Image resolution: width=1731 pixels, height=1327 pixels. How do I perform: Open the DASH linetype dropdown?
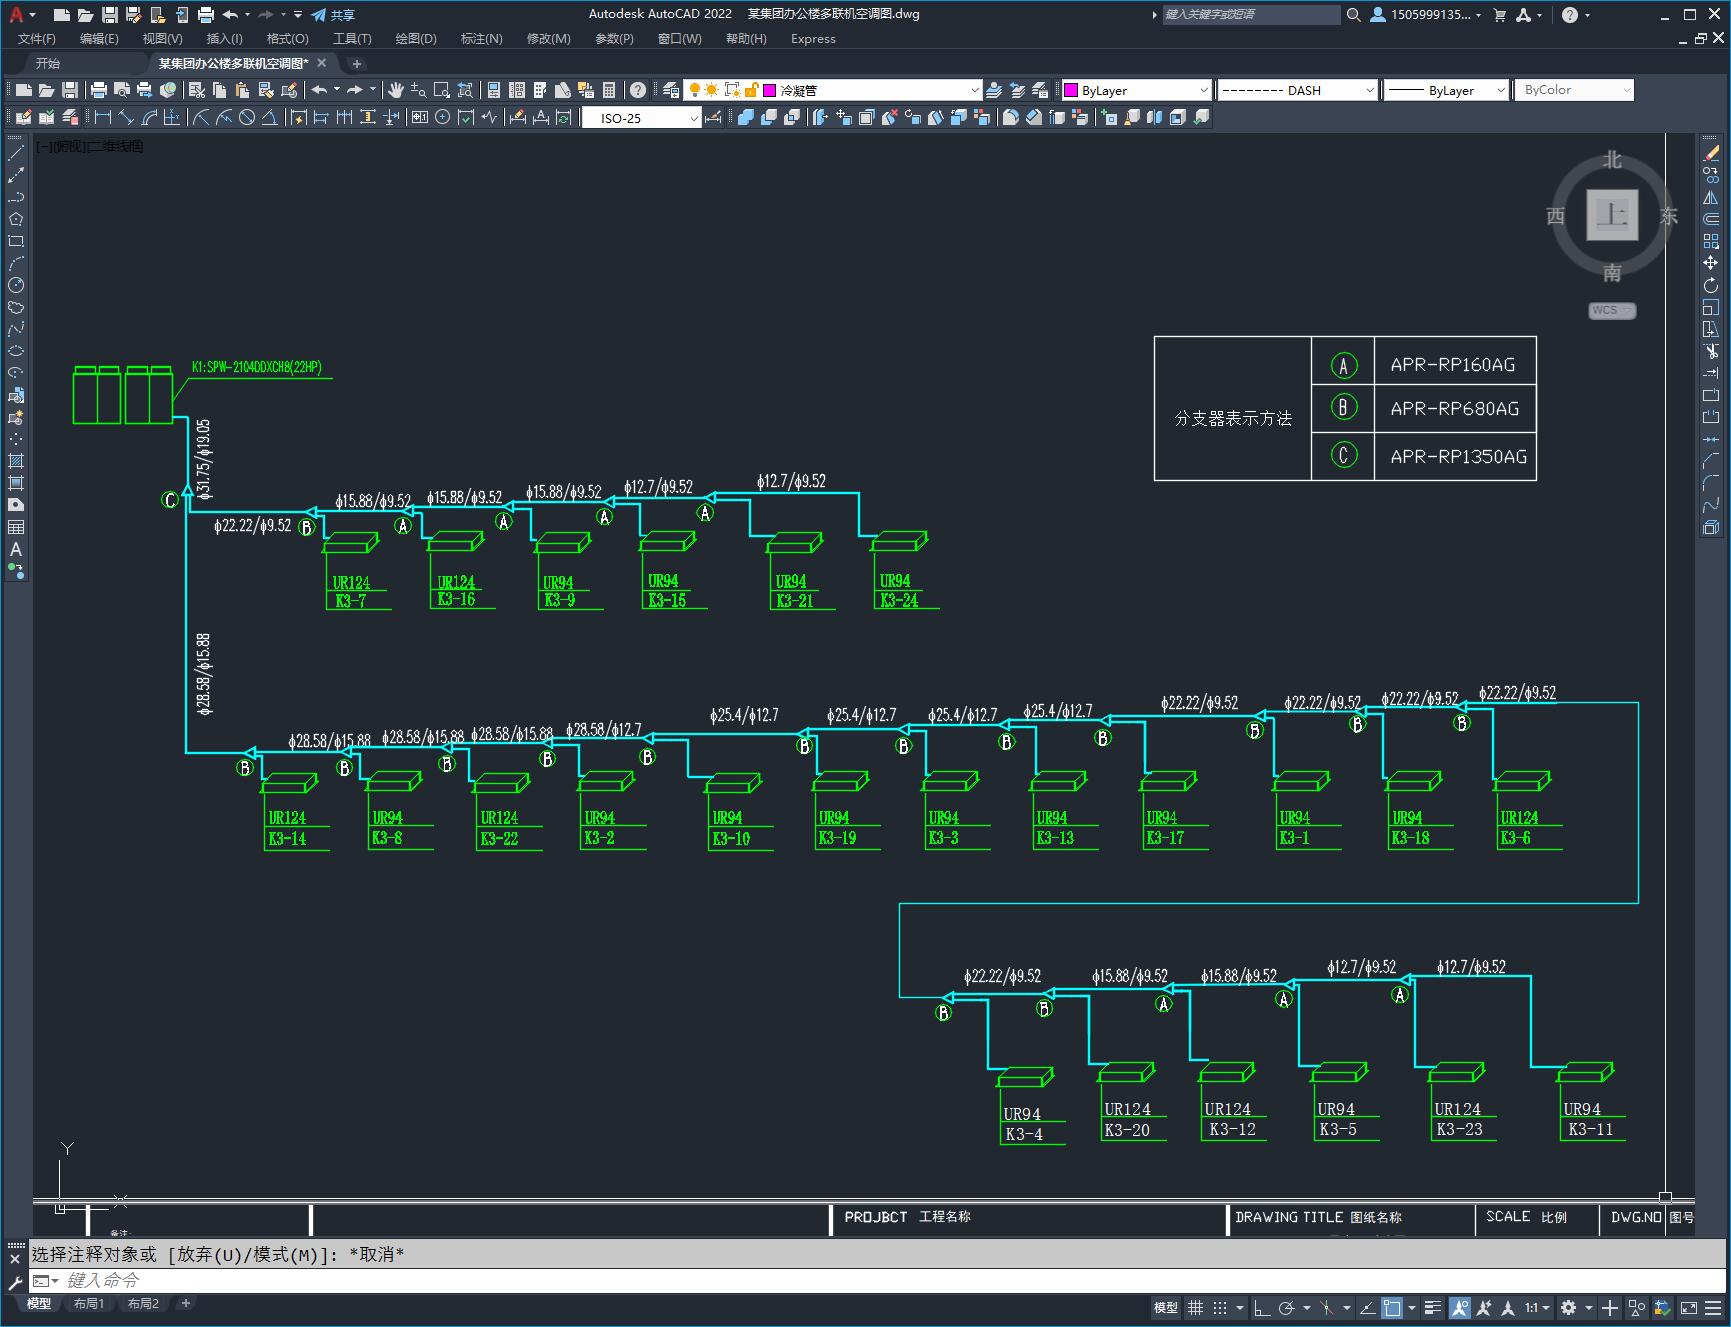pyautogui.click(x=1370, y=90)
